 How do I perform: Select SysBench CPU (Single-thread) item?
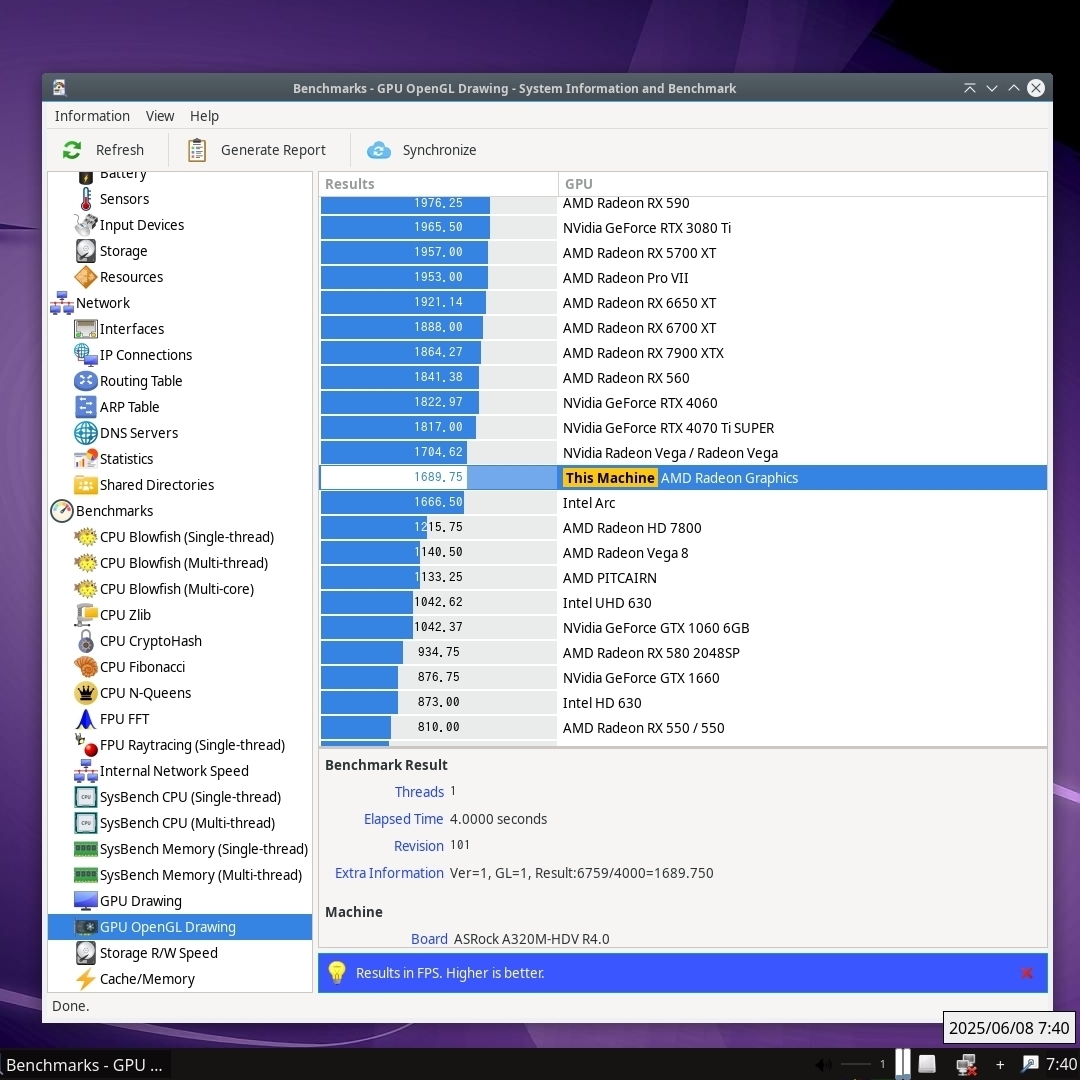tap(190, 797)
